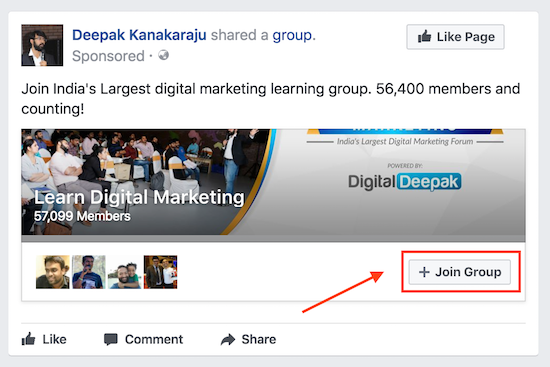Click the 57,099 Members text
This screenshot has width=550, height=367.
click(82, 216)
